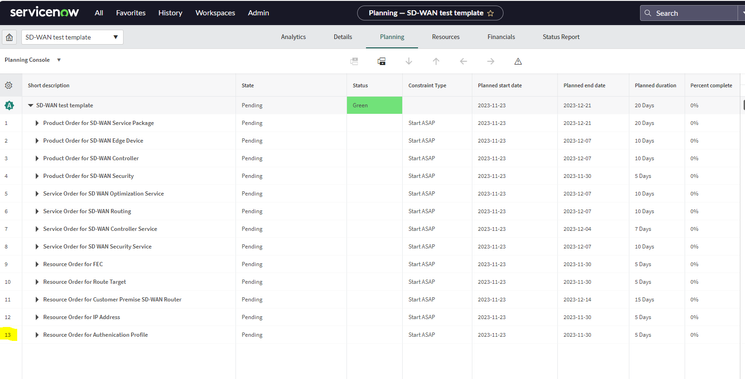Click the outdent left arrow icon
This screenshot has height=379, width=745.
[463, 61]
